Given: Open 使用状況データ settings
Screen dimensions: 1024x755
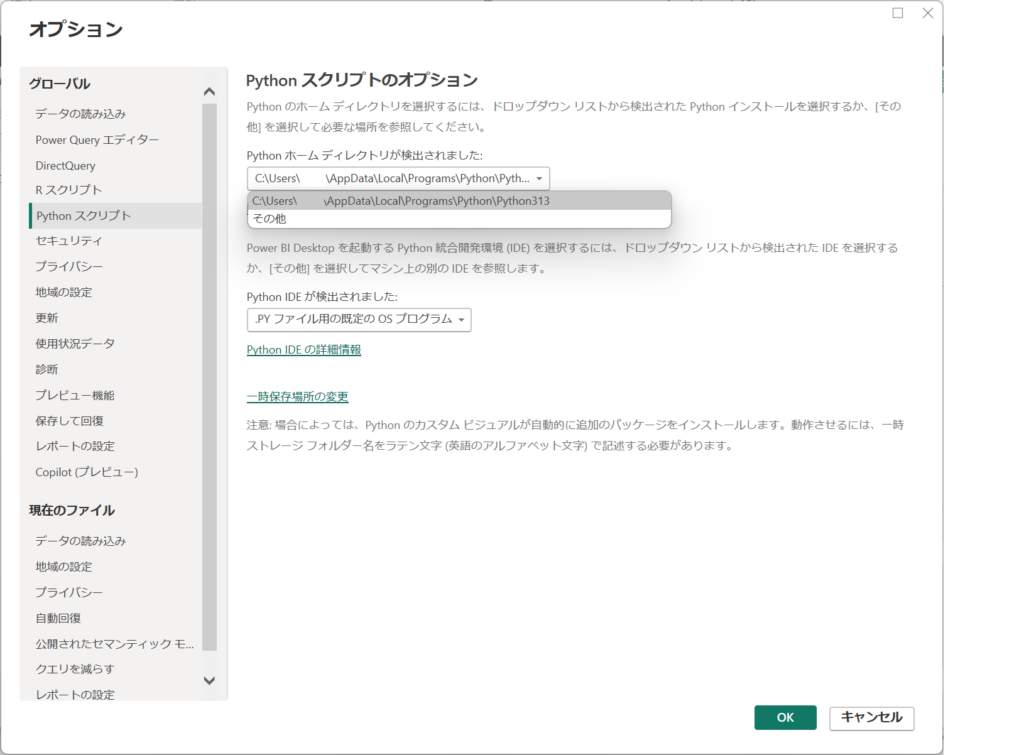Looking at the screenshot, I should click(75, 344).
